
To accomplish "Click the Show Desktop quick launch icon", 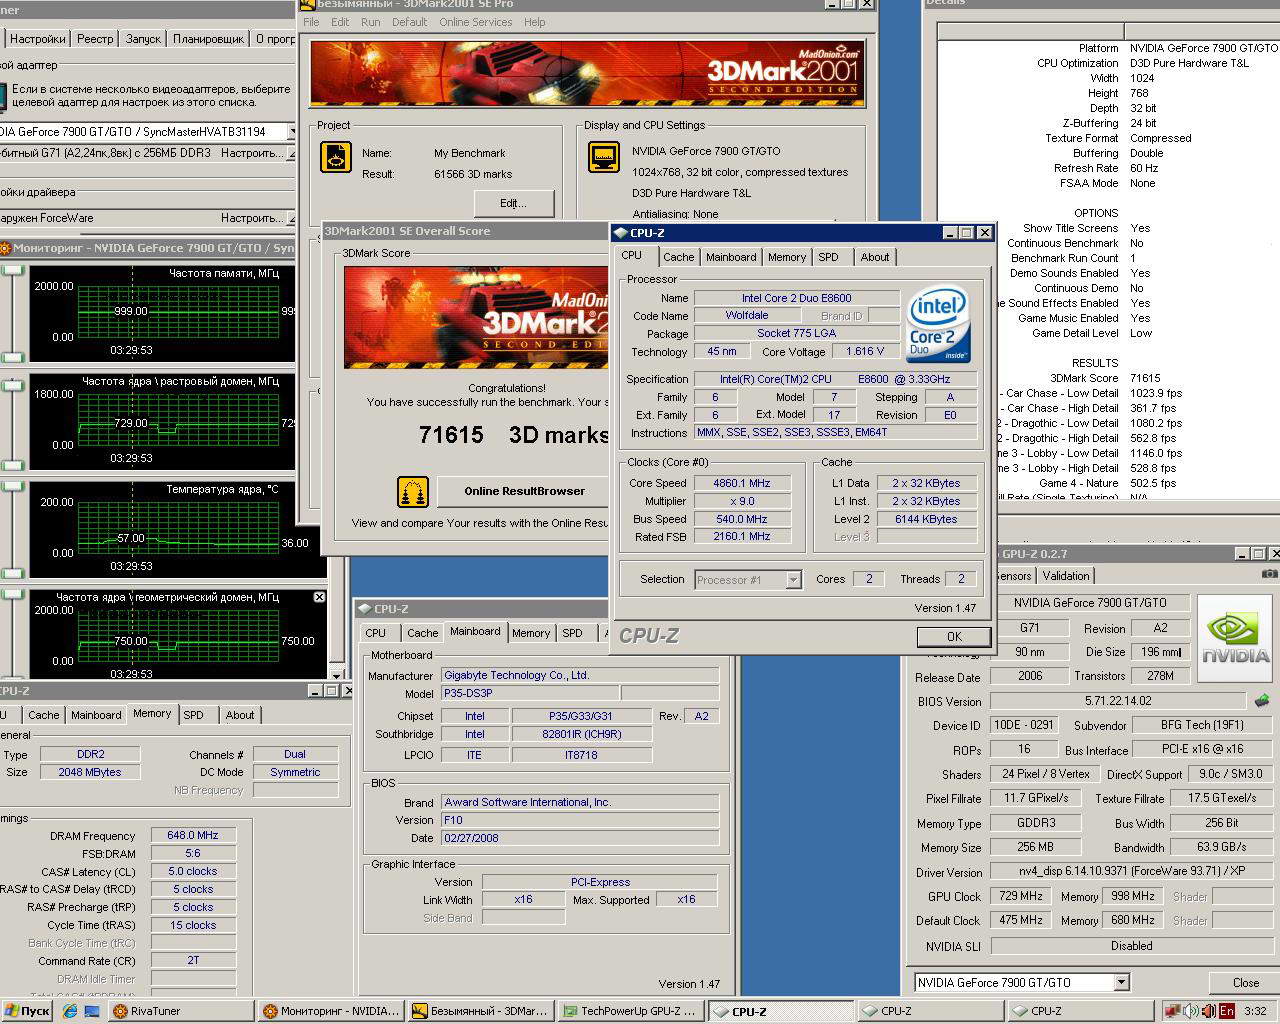I will tap(92, 1011).
